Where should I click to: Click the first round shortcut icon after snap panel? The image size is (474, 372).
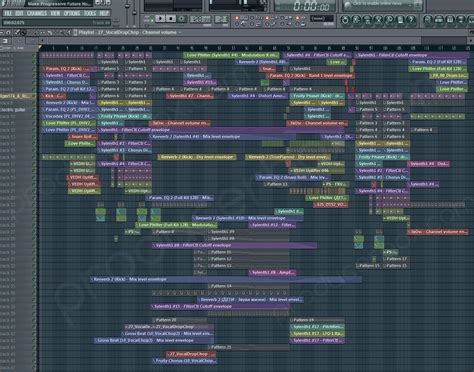(x=345, y=20)
